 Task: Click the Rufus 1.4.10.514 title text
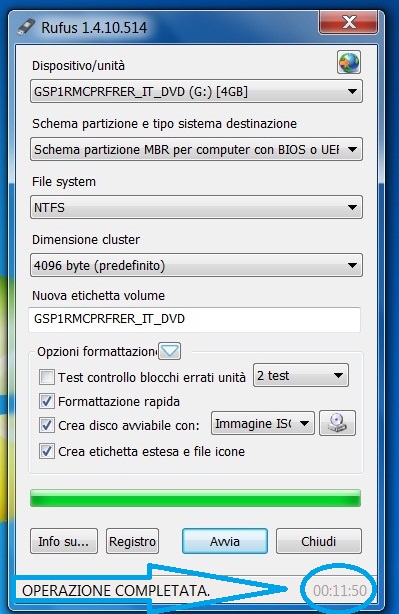tap(94, 28)
